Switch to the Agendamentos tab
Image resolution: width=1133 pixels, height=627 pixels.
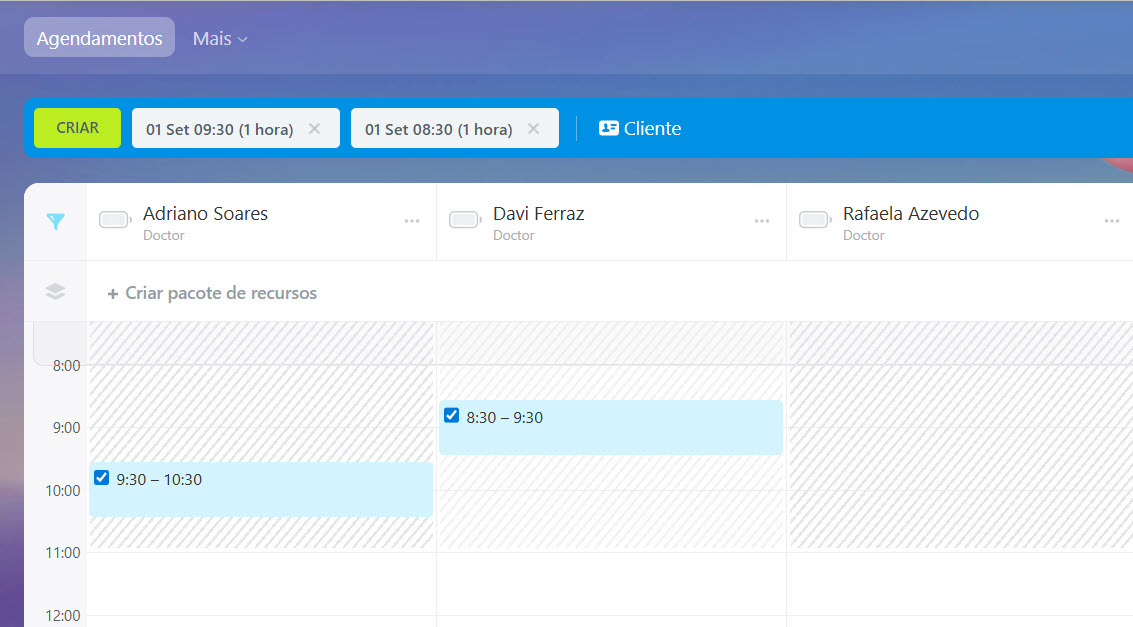click(x=99, y=38)
